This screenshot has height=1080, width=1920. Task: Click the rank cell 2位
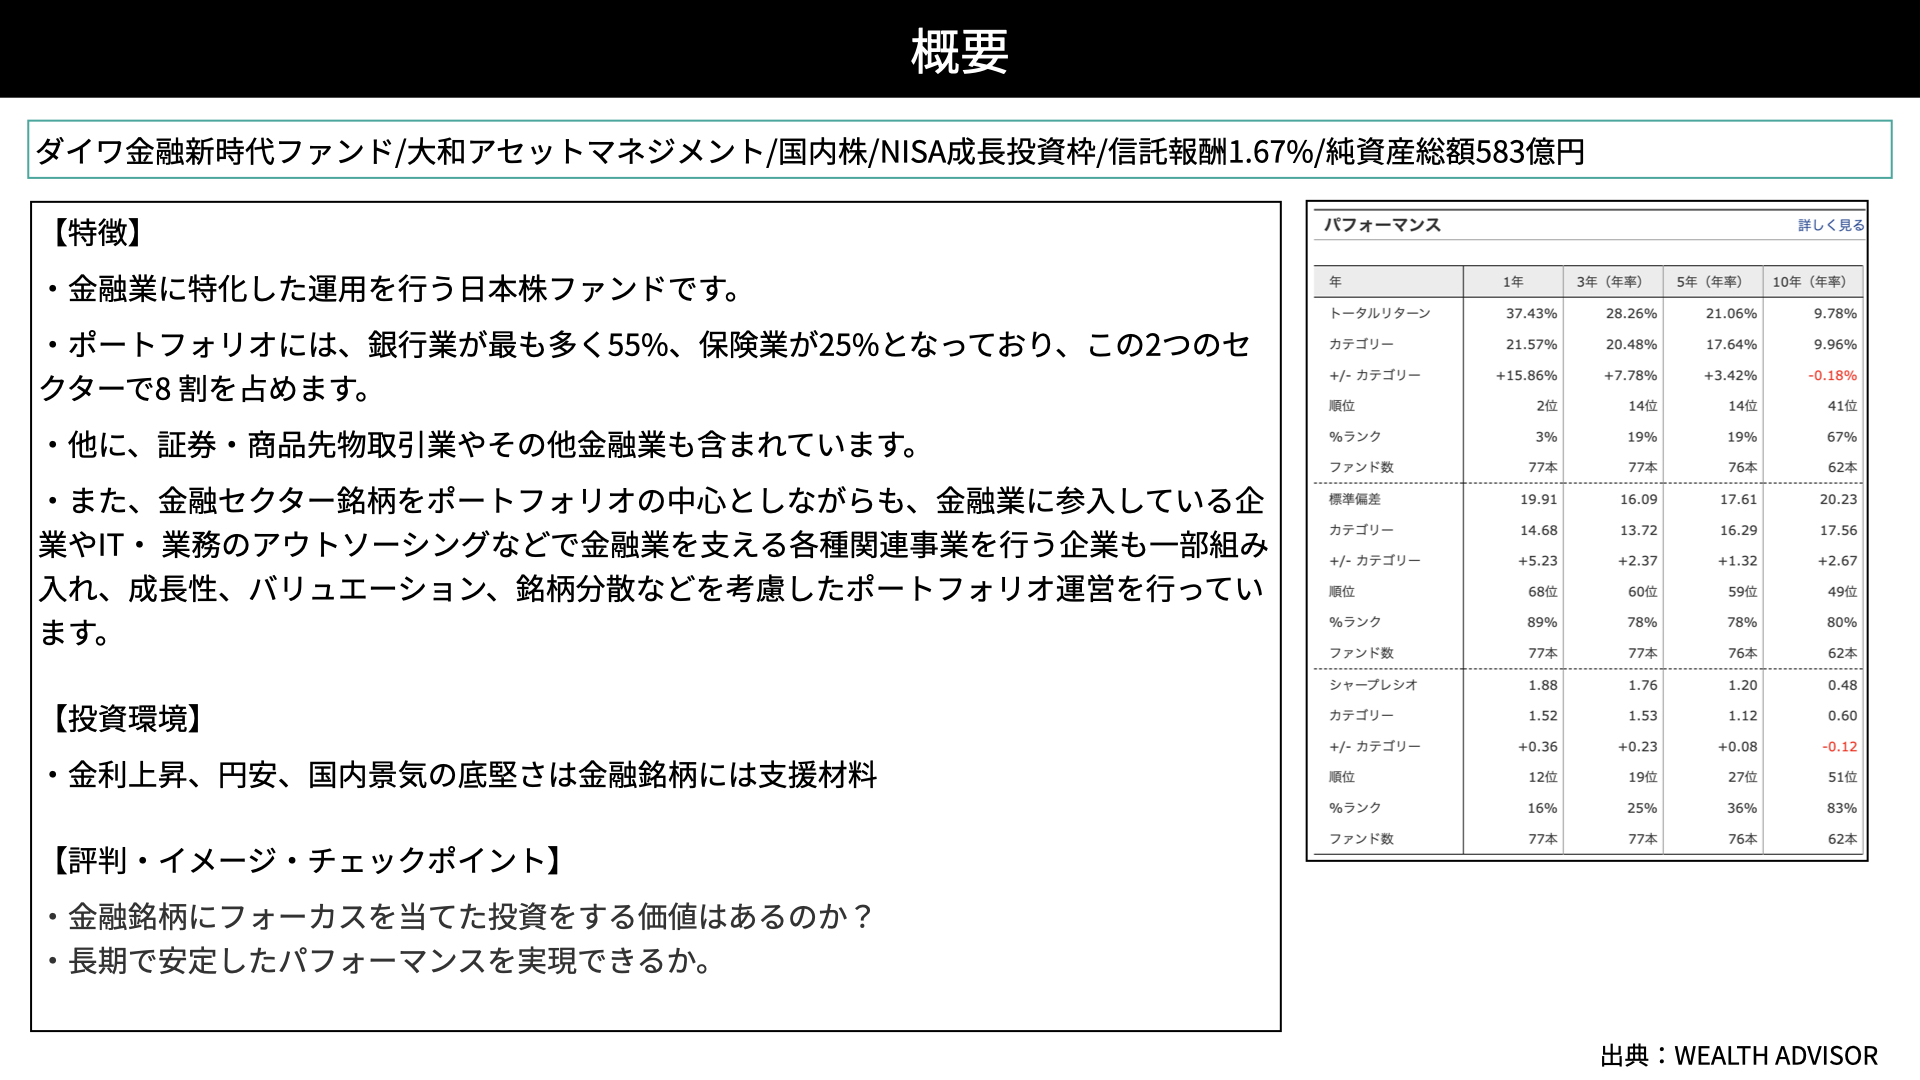point(1547,406)
